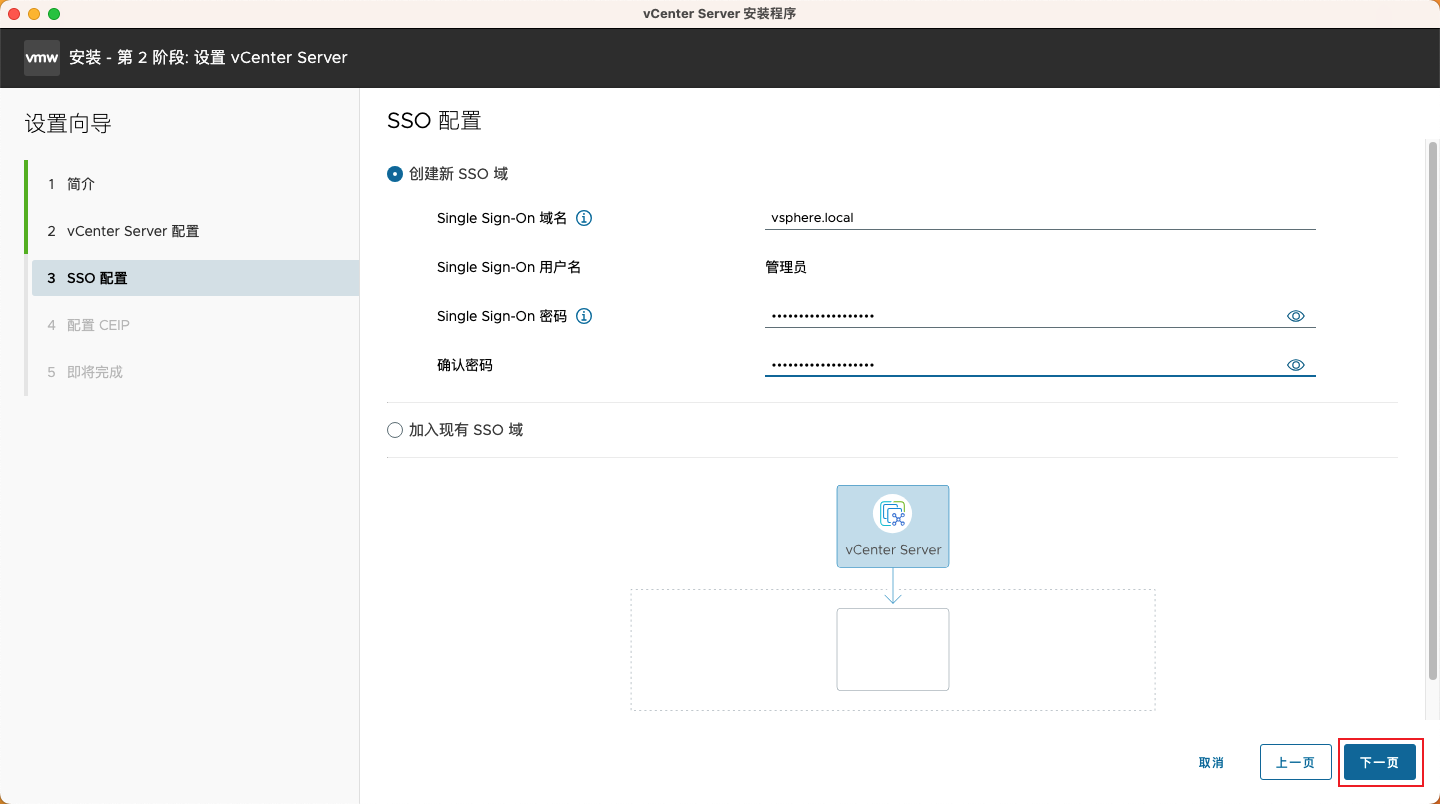Show 确认密码 with eye icon
The height and width of the screenshot is (804, 1440).
click(x=1296, y=365)
